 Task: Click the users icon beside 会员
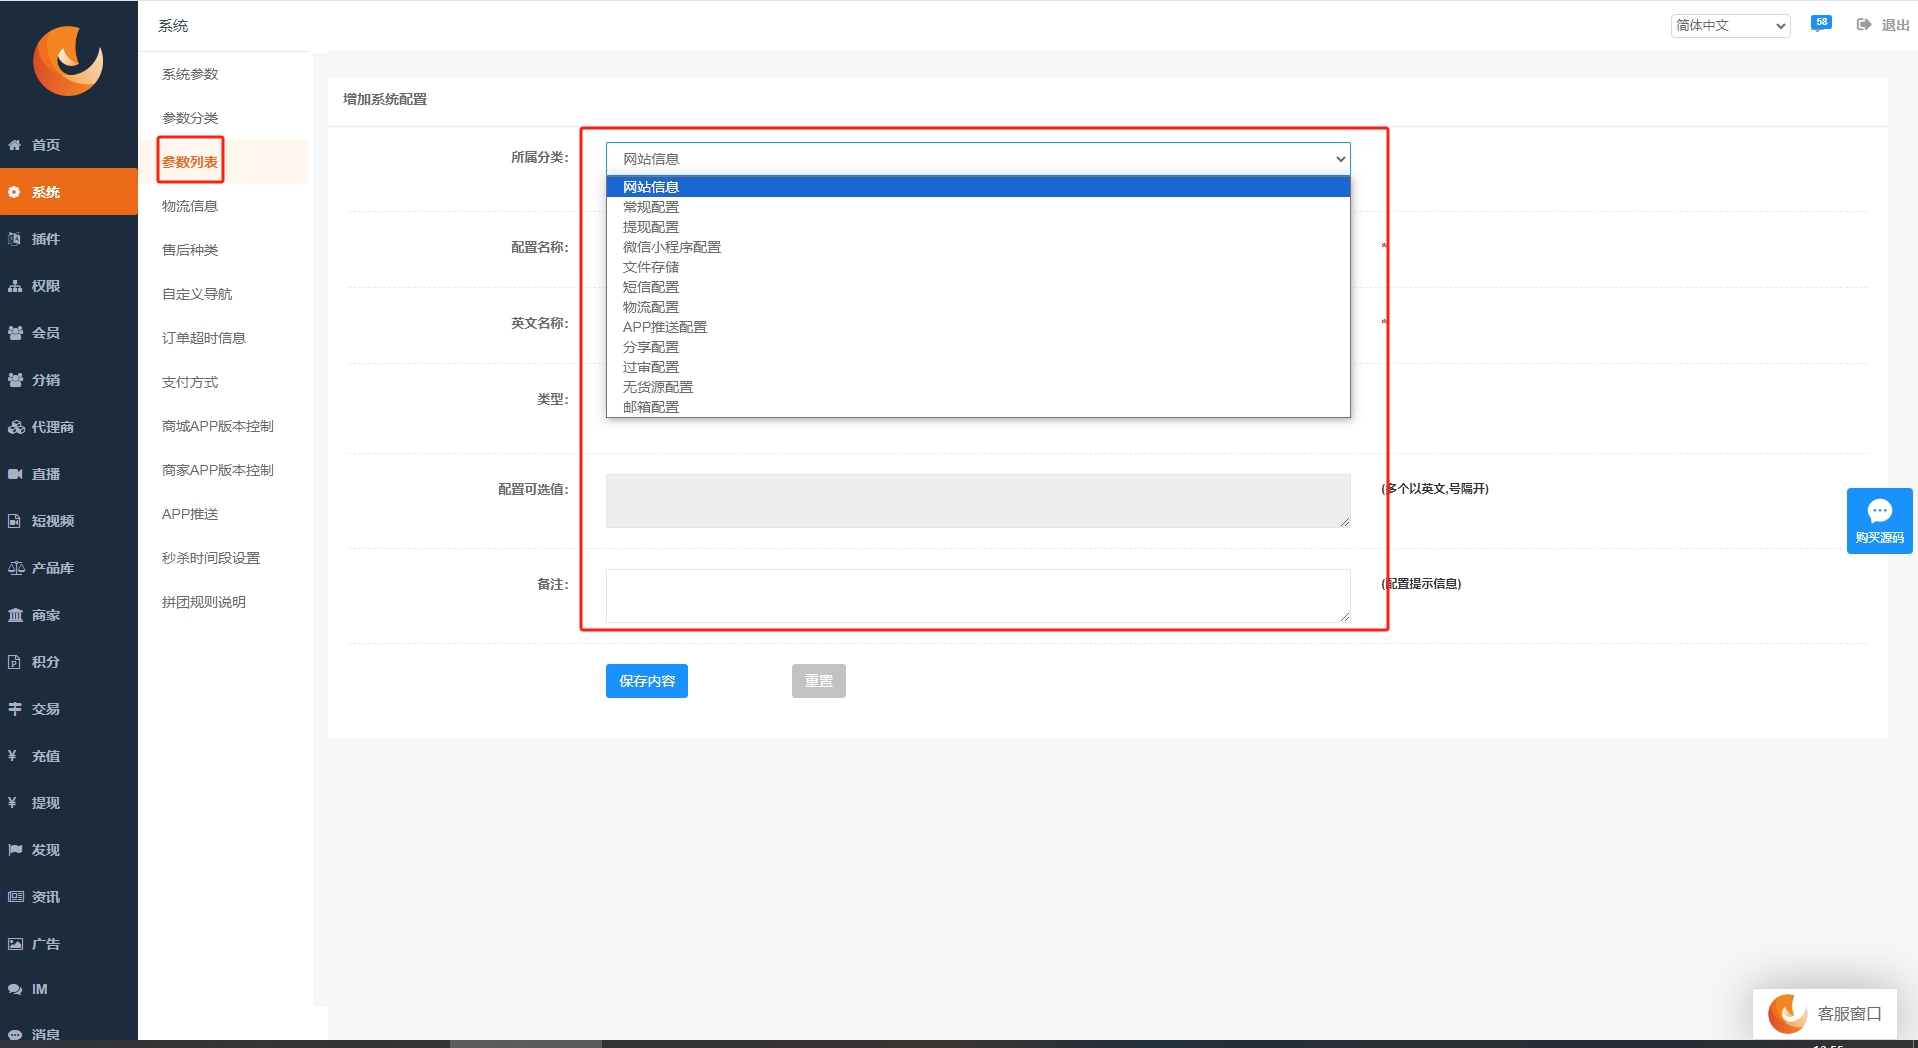tap(15, 333)
